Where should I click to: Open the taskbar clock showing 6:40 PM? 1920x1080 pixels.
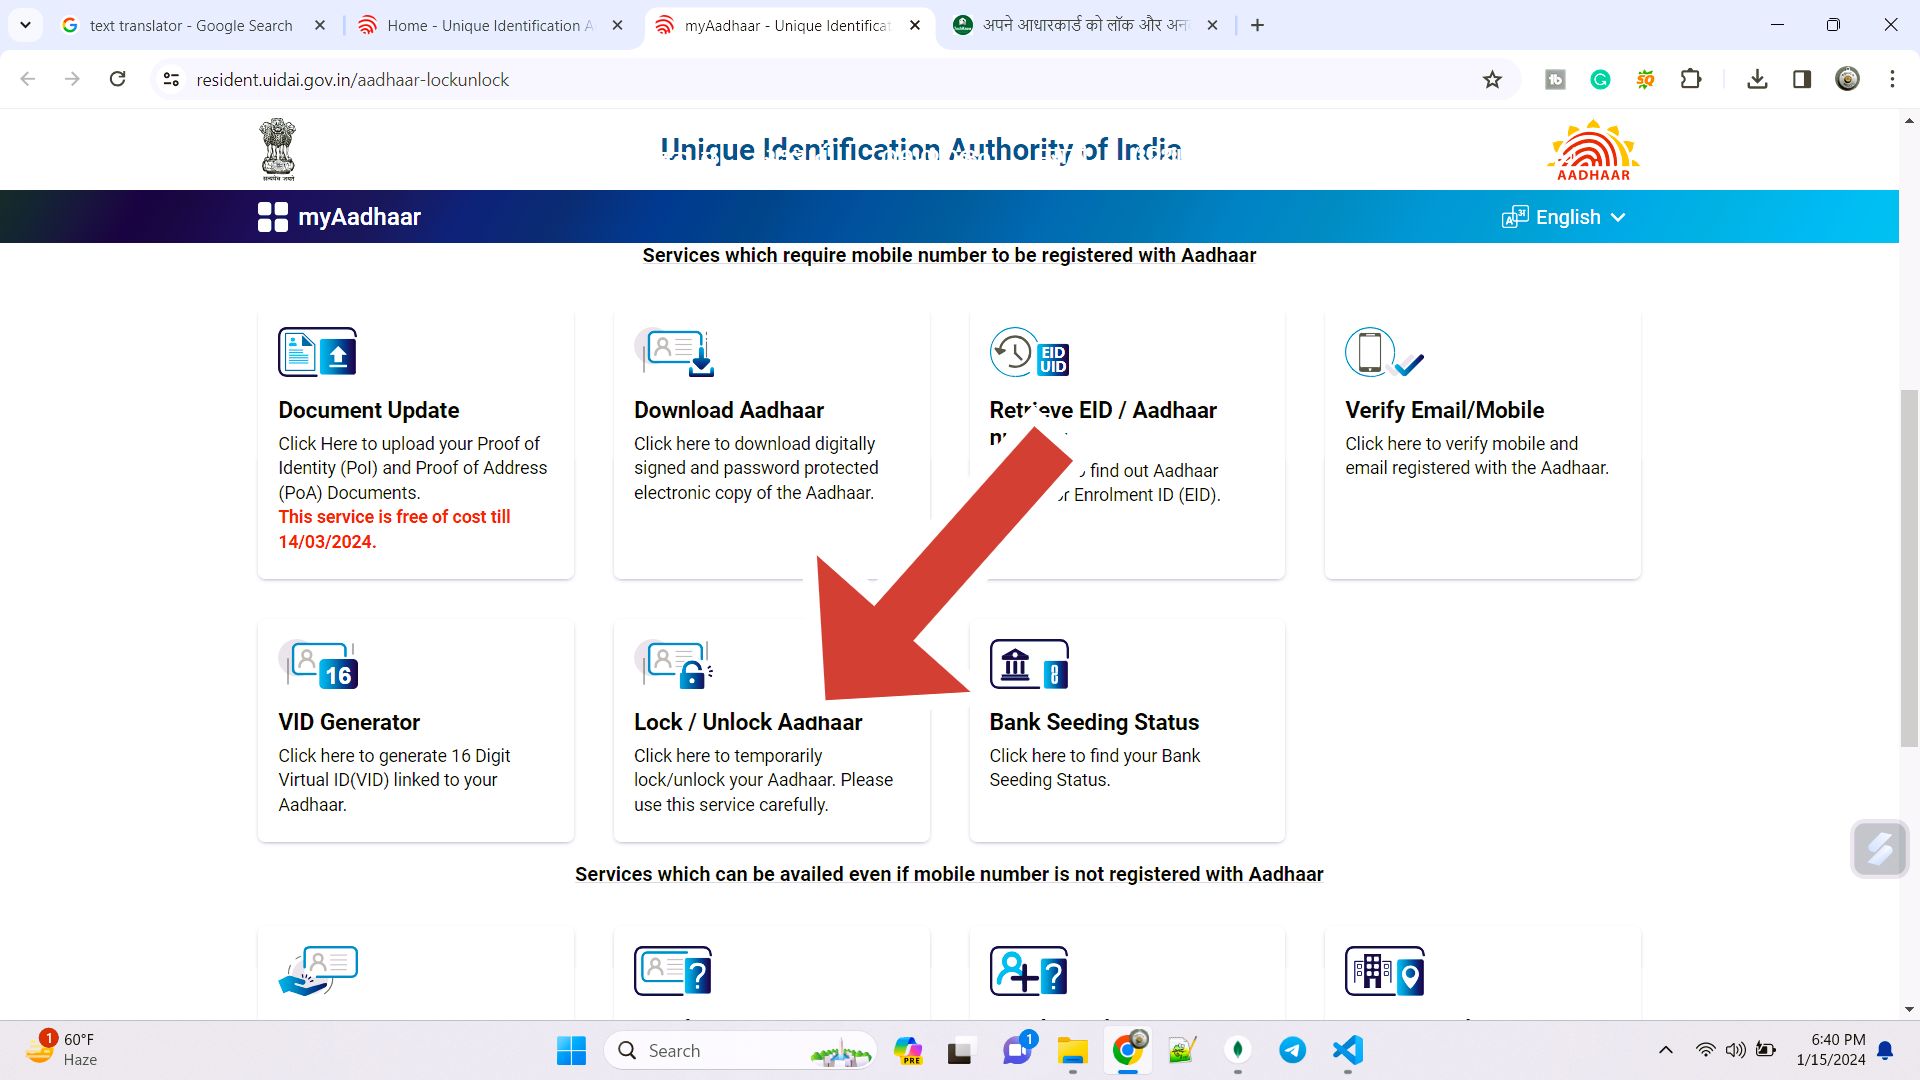(x=1830, y=1050)
